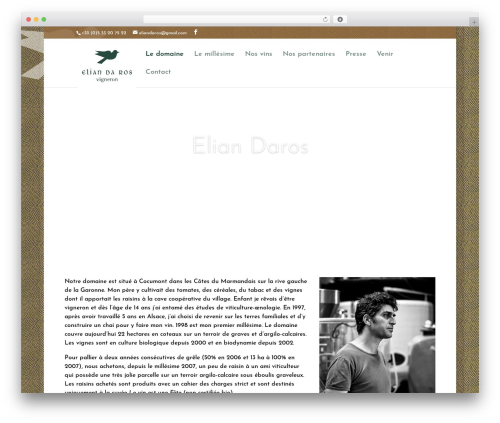Open the Nos partenaires page

click(x=309, y=54)
